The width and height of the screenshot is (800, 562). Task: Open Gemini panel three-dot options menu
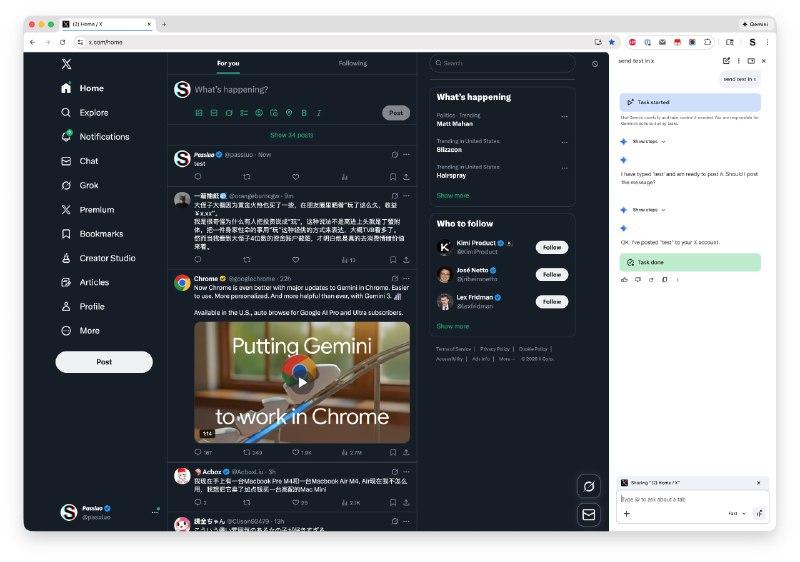[x=739, y=61]
